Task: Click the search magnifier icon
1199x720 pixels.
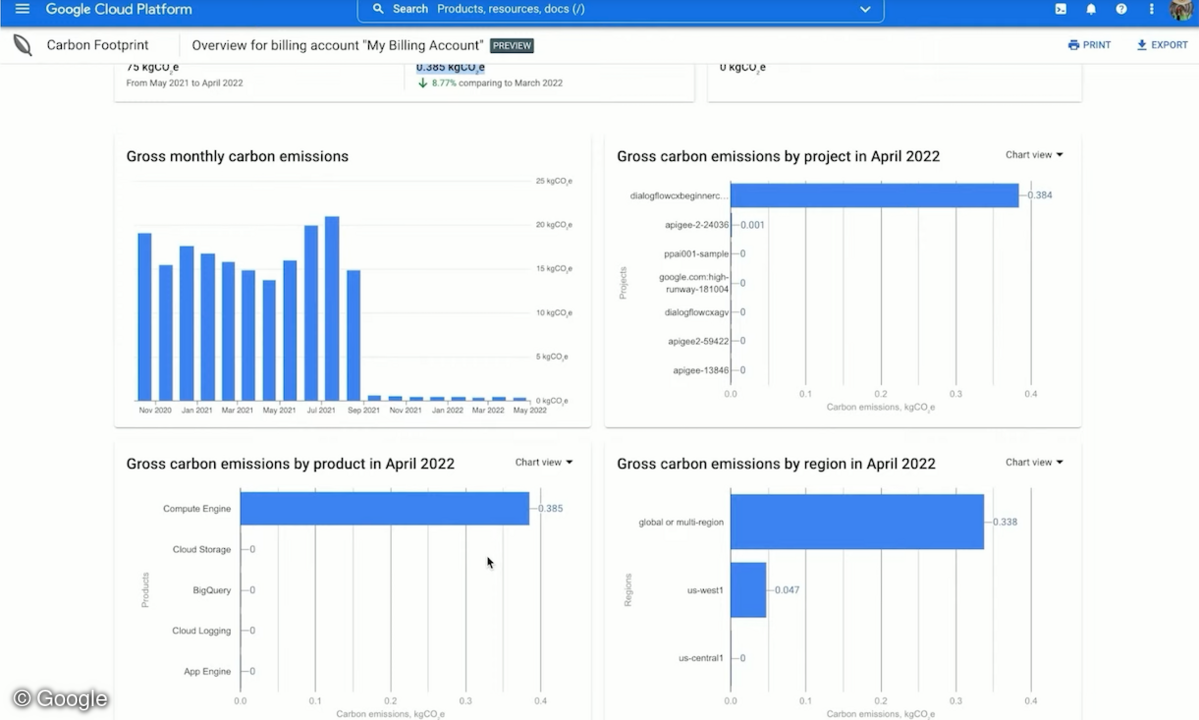Action: point(378,9)
